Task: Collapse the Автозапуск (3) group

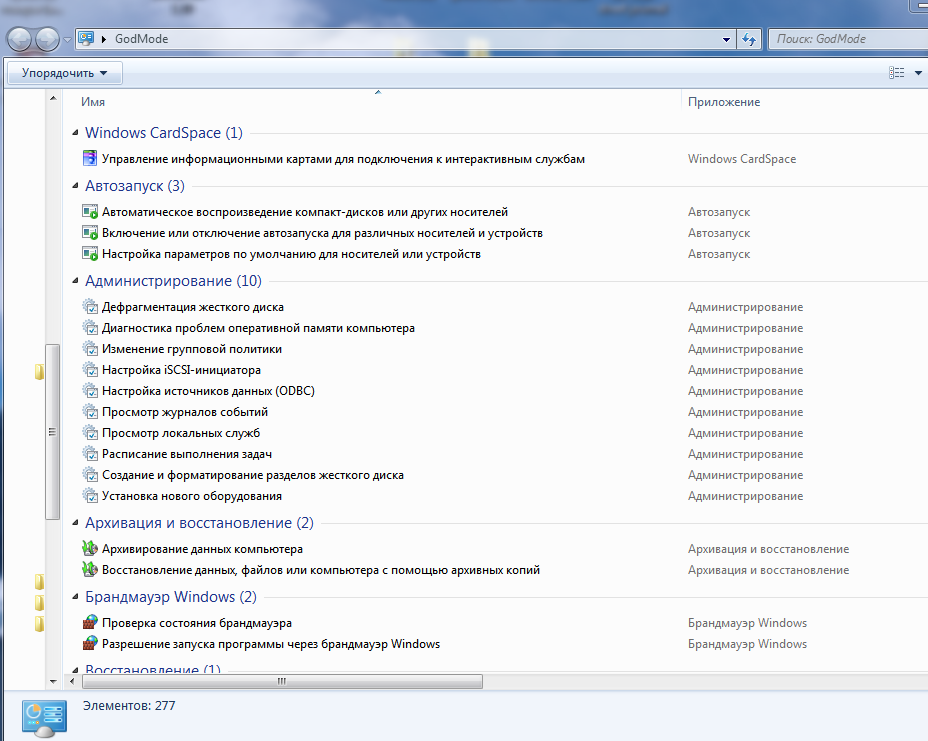Action: click(x=75, y=186)
